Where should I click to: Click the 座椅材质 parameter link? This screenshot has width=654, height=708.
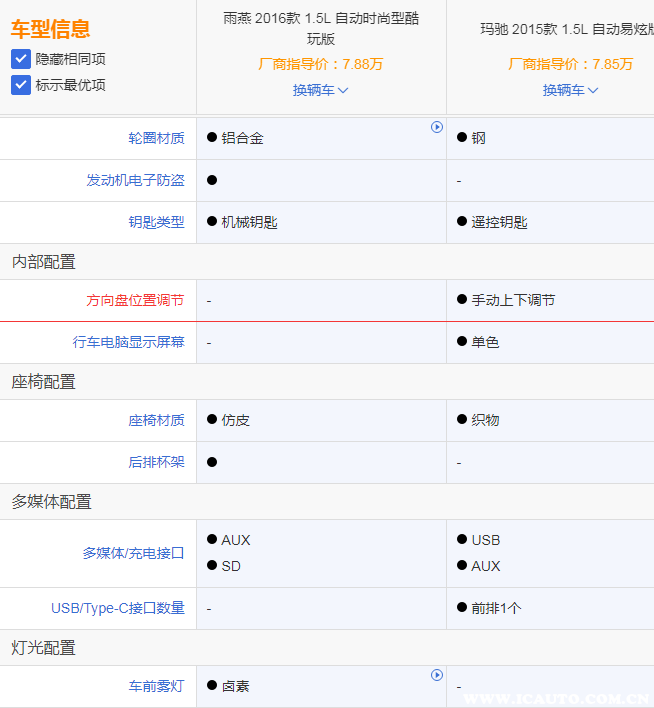pyautogui.click(x=156, y=420)
